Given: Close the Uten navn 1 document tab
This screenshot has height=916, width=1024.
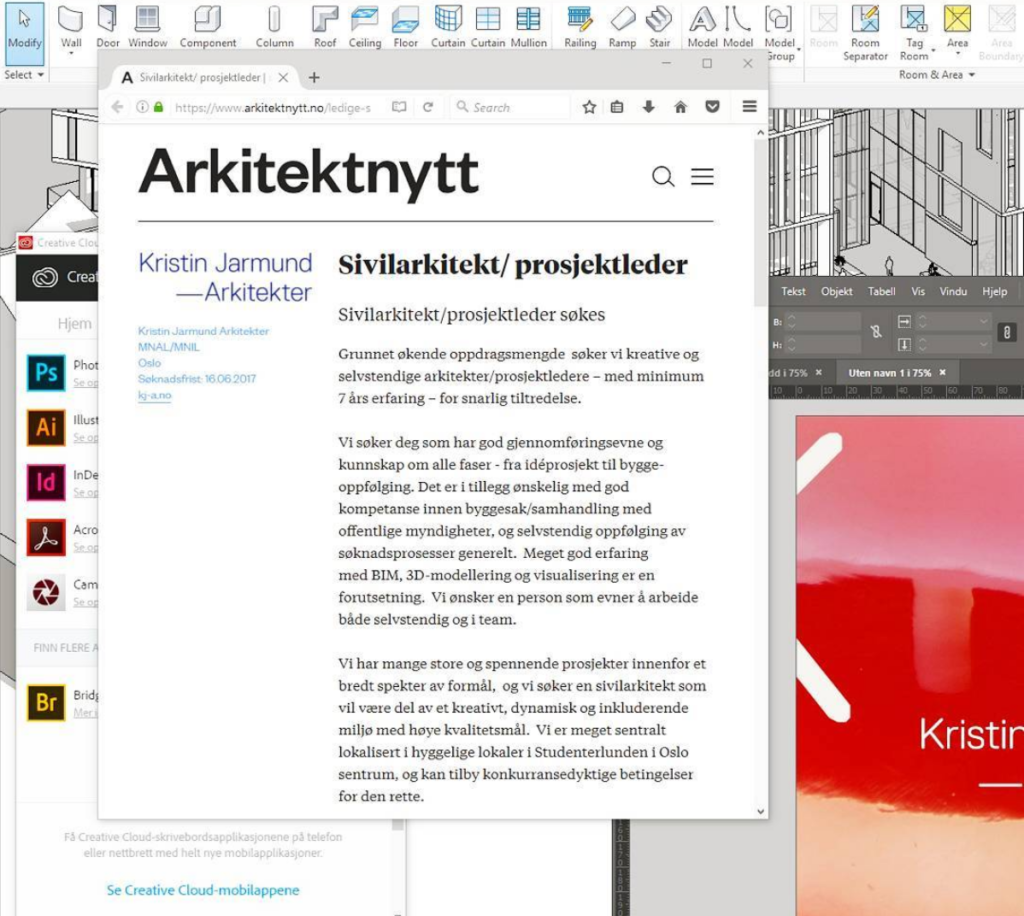Looking at the screenshot, I should click(942, 372).
